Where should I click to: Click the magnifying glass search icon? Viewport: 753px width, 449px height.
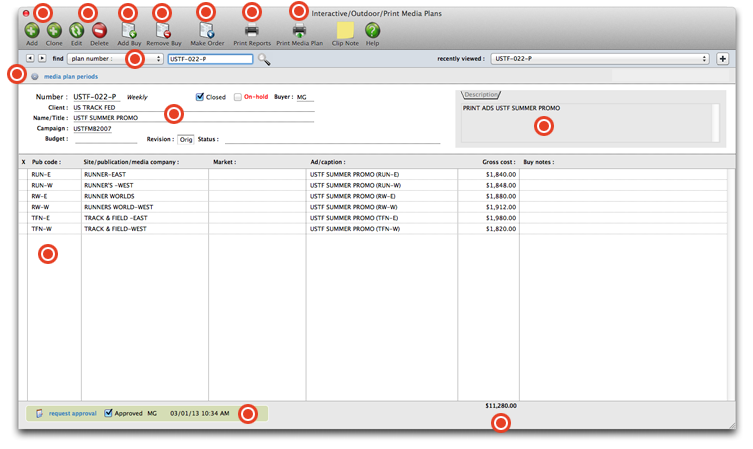264,60
